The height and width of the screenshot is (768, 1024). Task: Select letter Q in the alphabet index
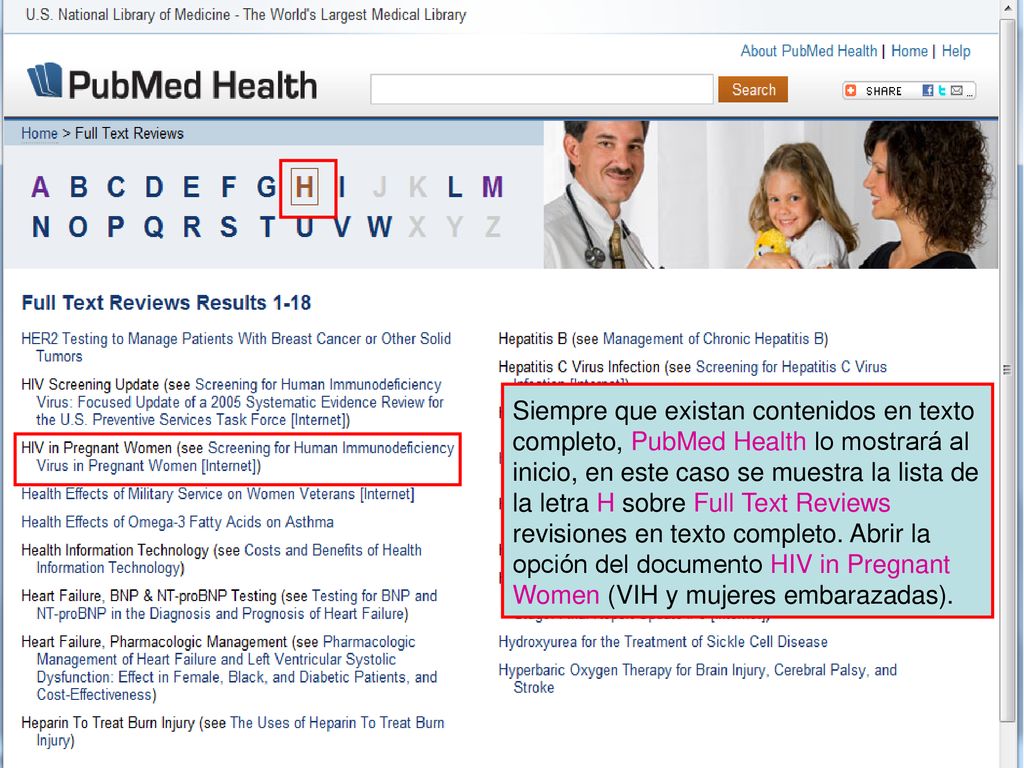pyautogui.click(x=153, y=227)
